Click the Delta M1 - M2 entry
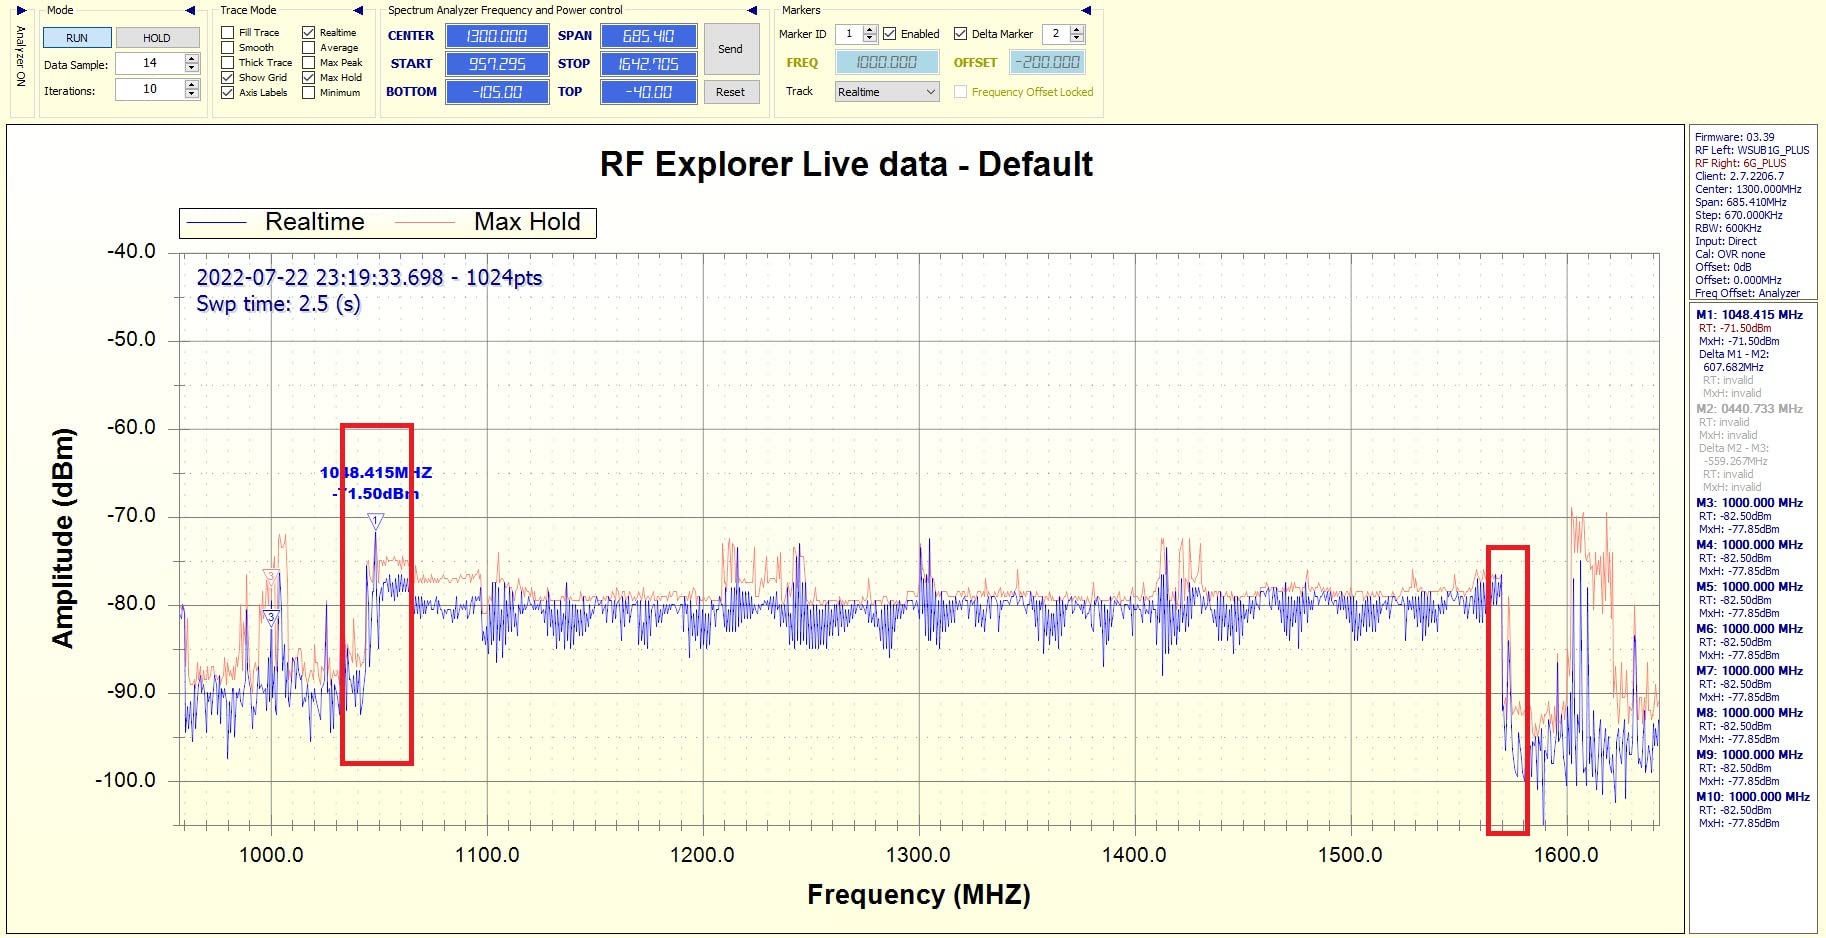1826x938 pixels. coord(1734,354)
